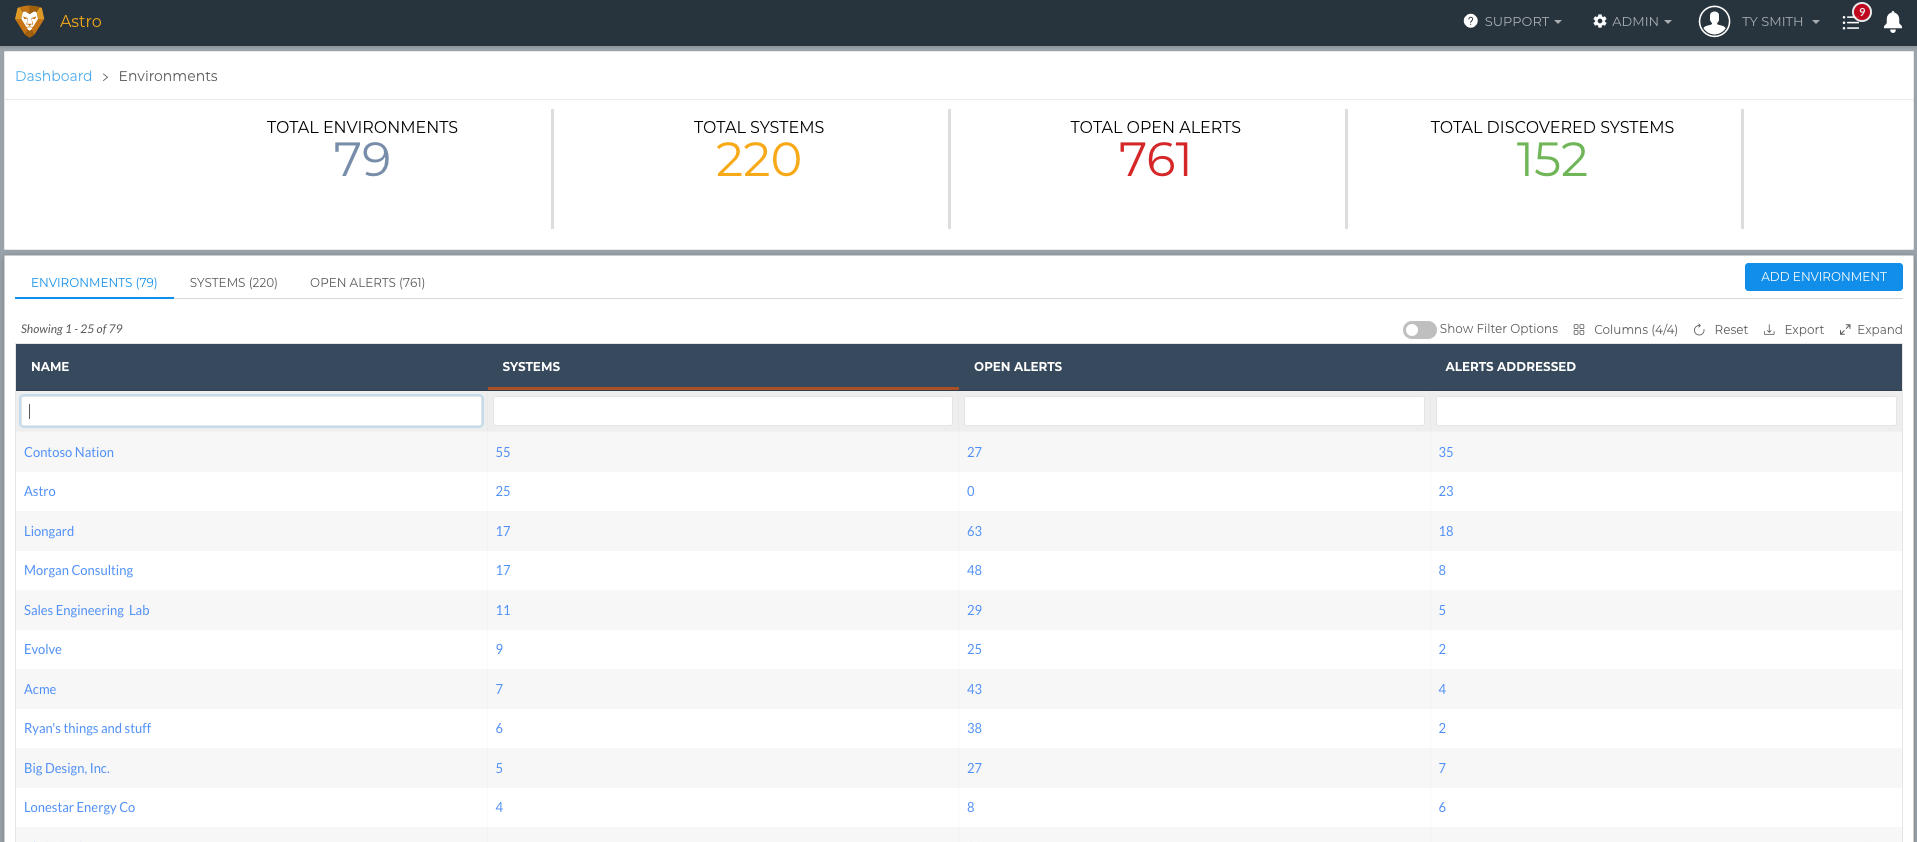This screenshot has width=1917, height=842.
Task: Click the Ty Smith user avatar icon
Action: coord(1714,21)
